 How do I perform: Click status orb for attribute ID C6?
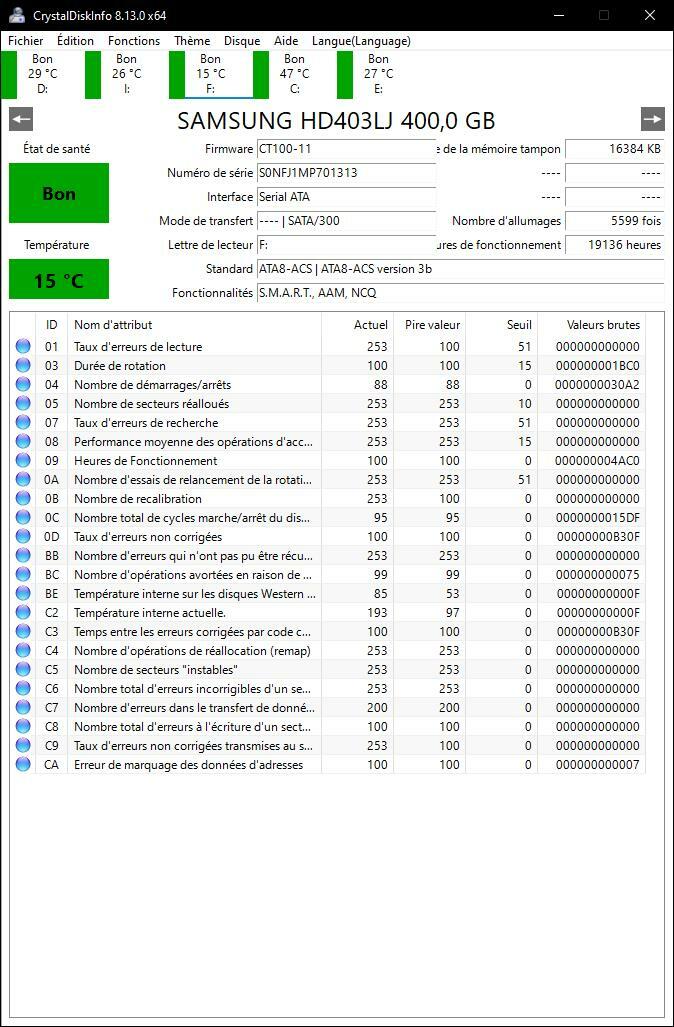(23, 688)
